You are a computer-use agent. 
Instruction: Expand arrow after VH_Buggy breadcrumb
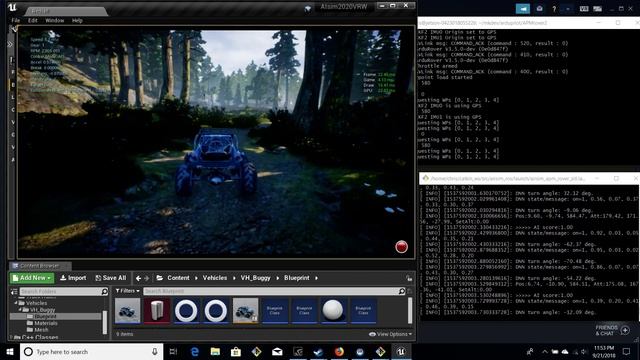point(278,278)
